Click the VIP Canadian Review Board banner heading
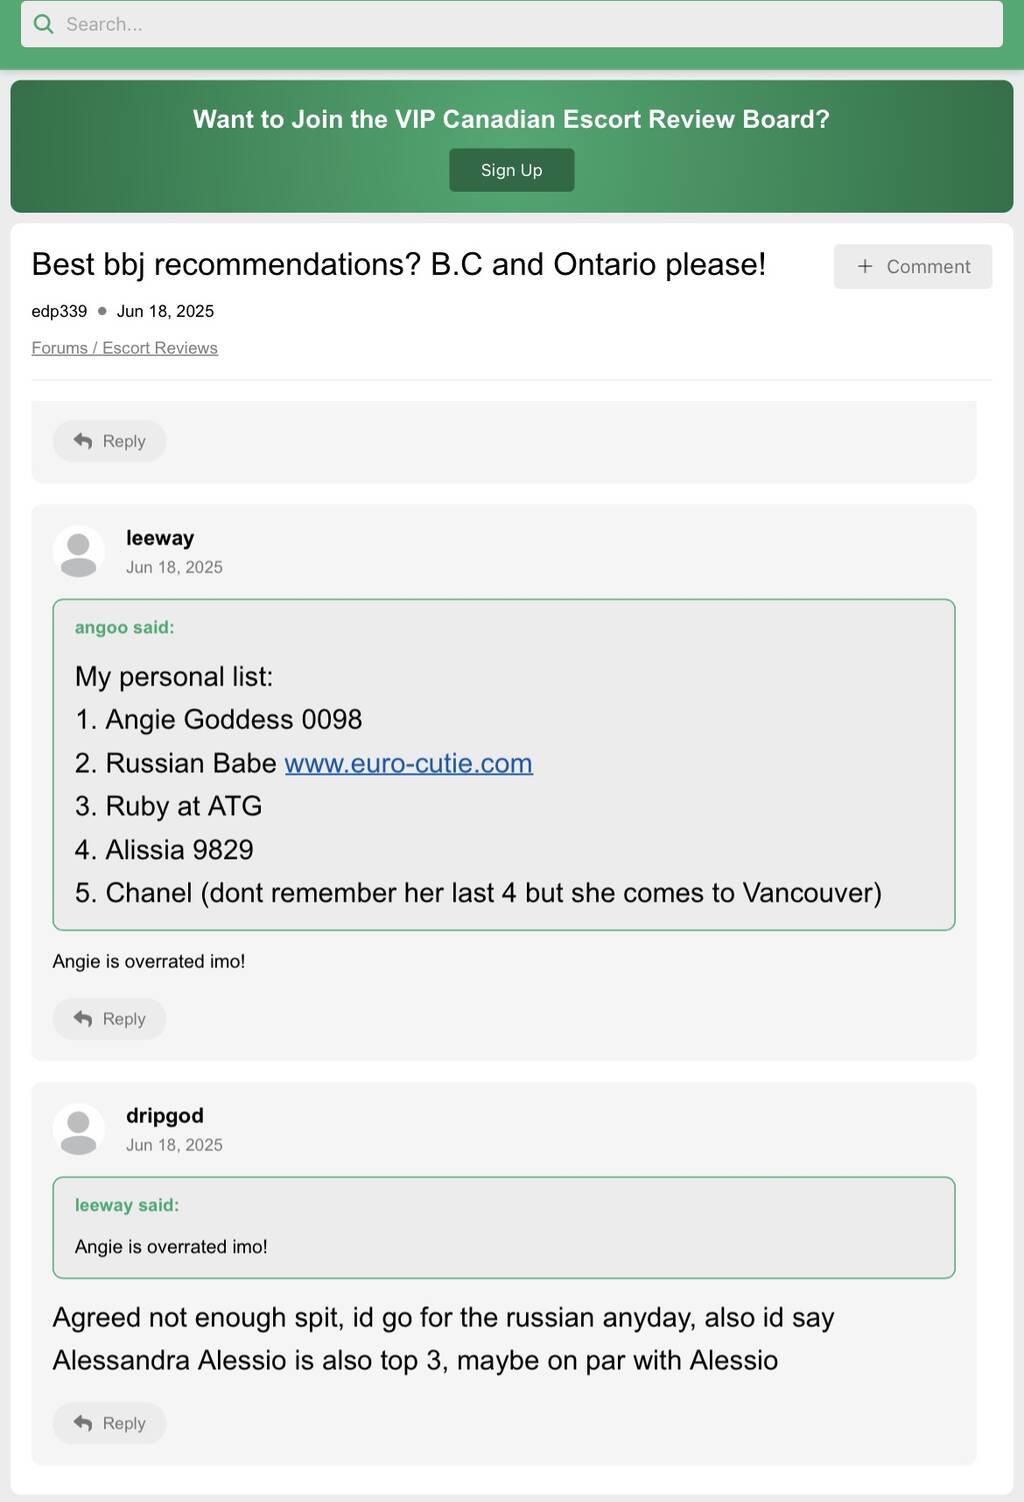1024x1502 pixels. [x=511, y=119]
